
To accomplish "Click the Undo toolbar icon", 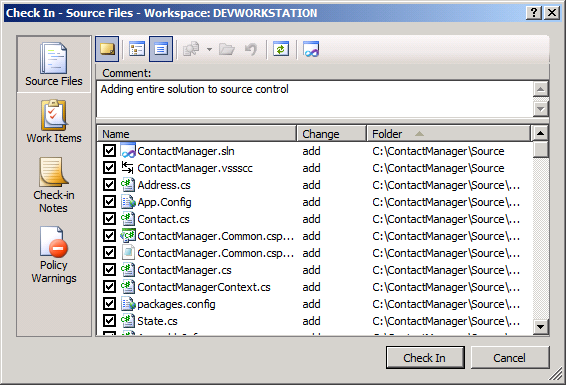I will pyautogui.click(x=251, y=49).
